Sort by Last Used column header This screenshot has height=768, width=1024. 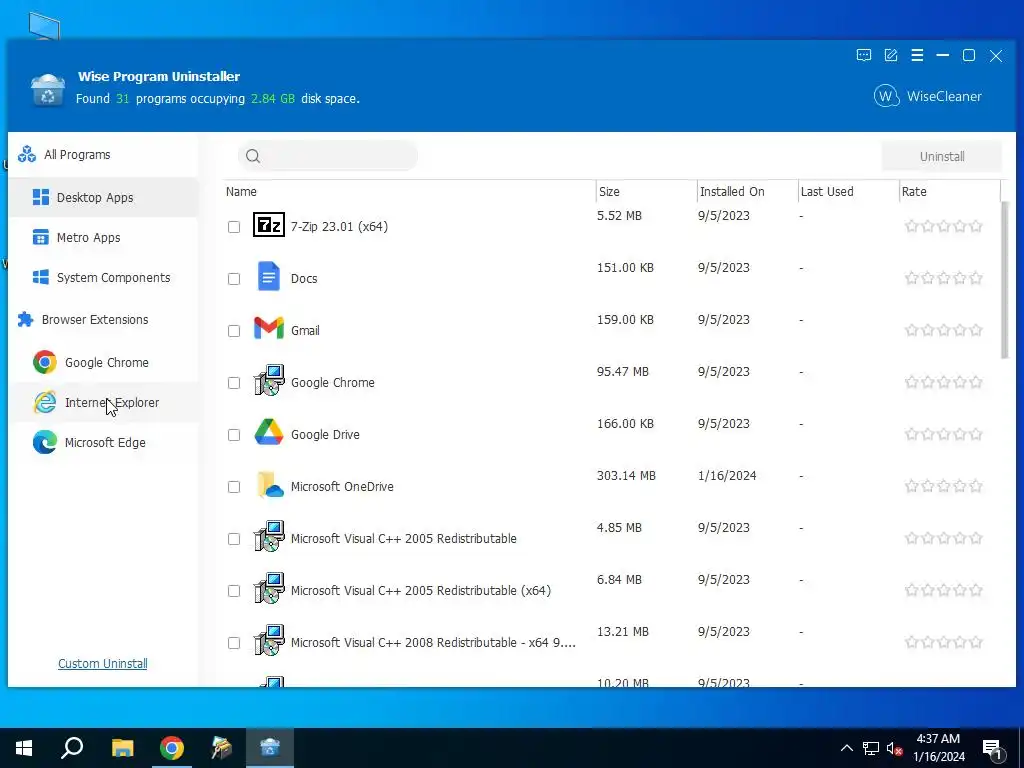pyautogui.click(x=848, y=191)
